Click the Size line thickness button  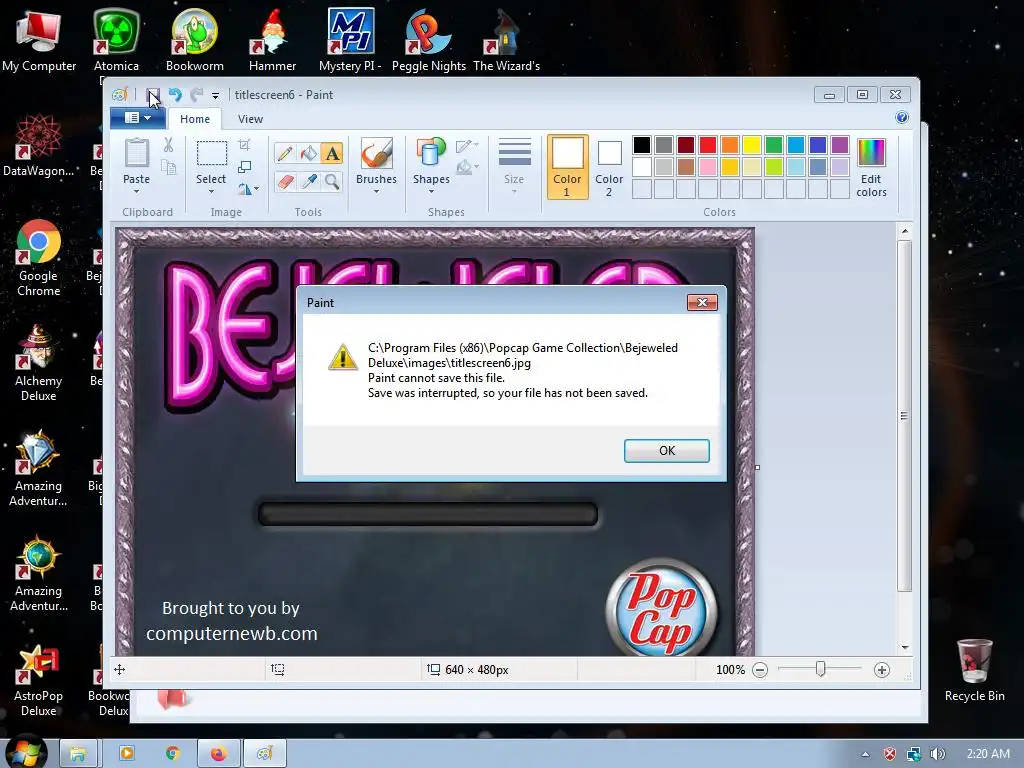coord(514,165)
